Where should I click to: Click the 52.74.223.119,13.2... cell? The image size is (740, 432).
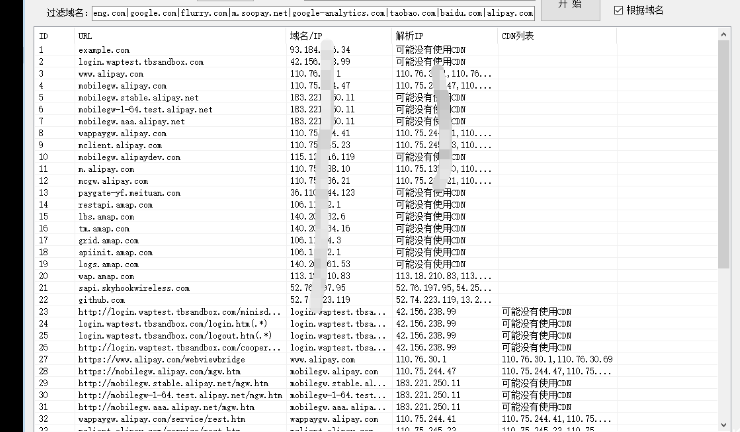click(x=444, y=300)
